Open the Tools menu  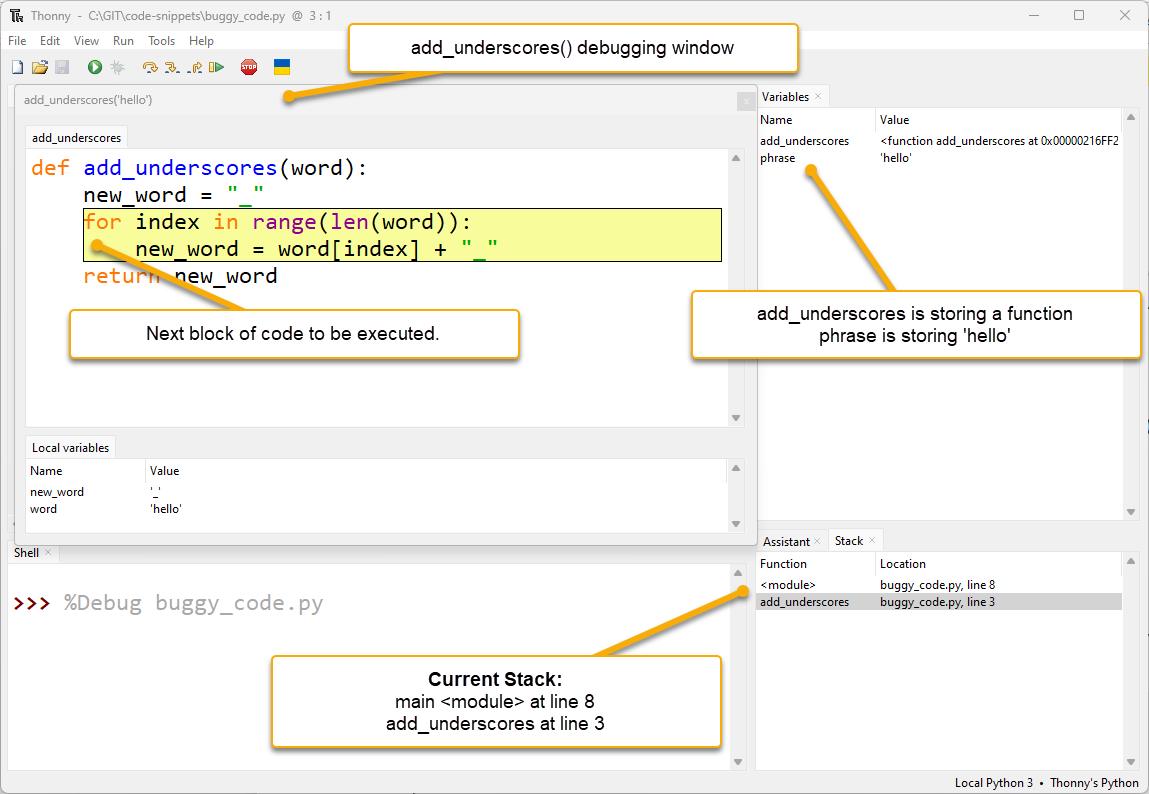[161, 41]
